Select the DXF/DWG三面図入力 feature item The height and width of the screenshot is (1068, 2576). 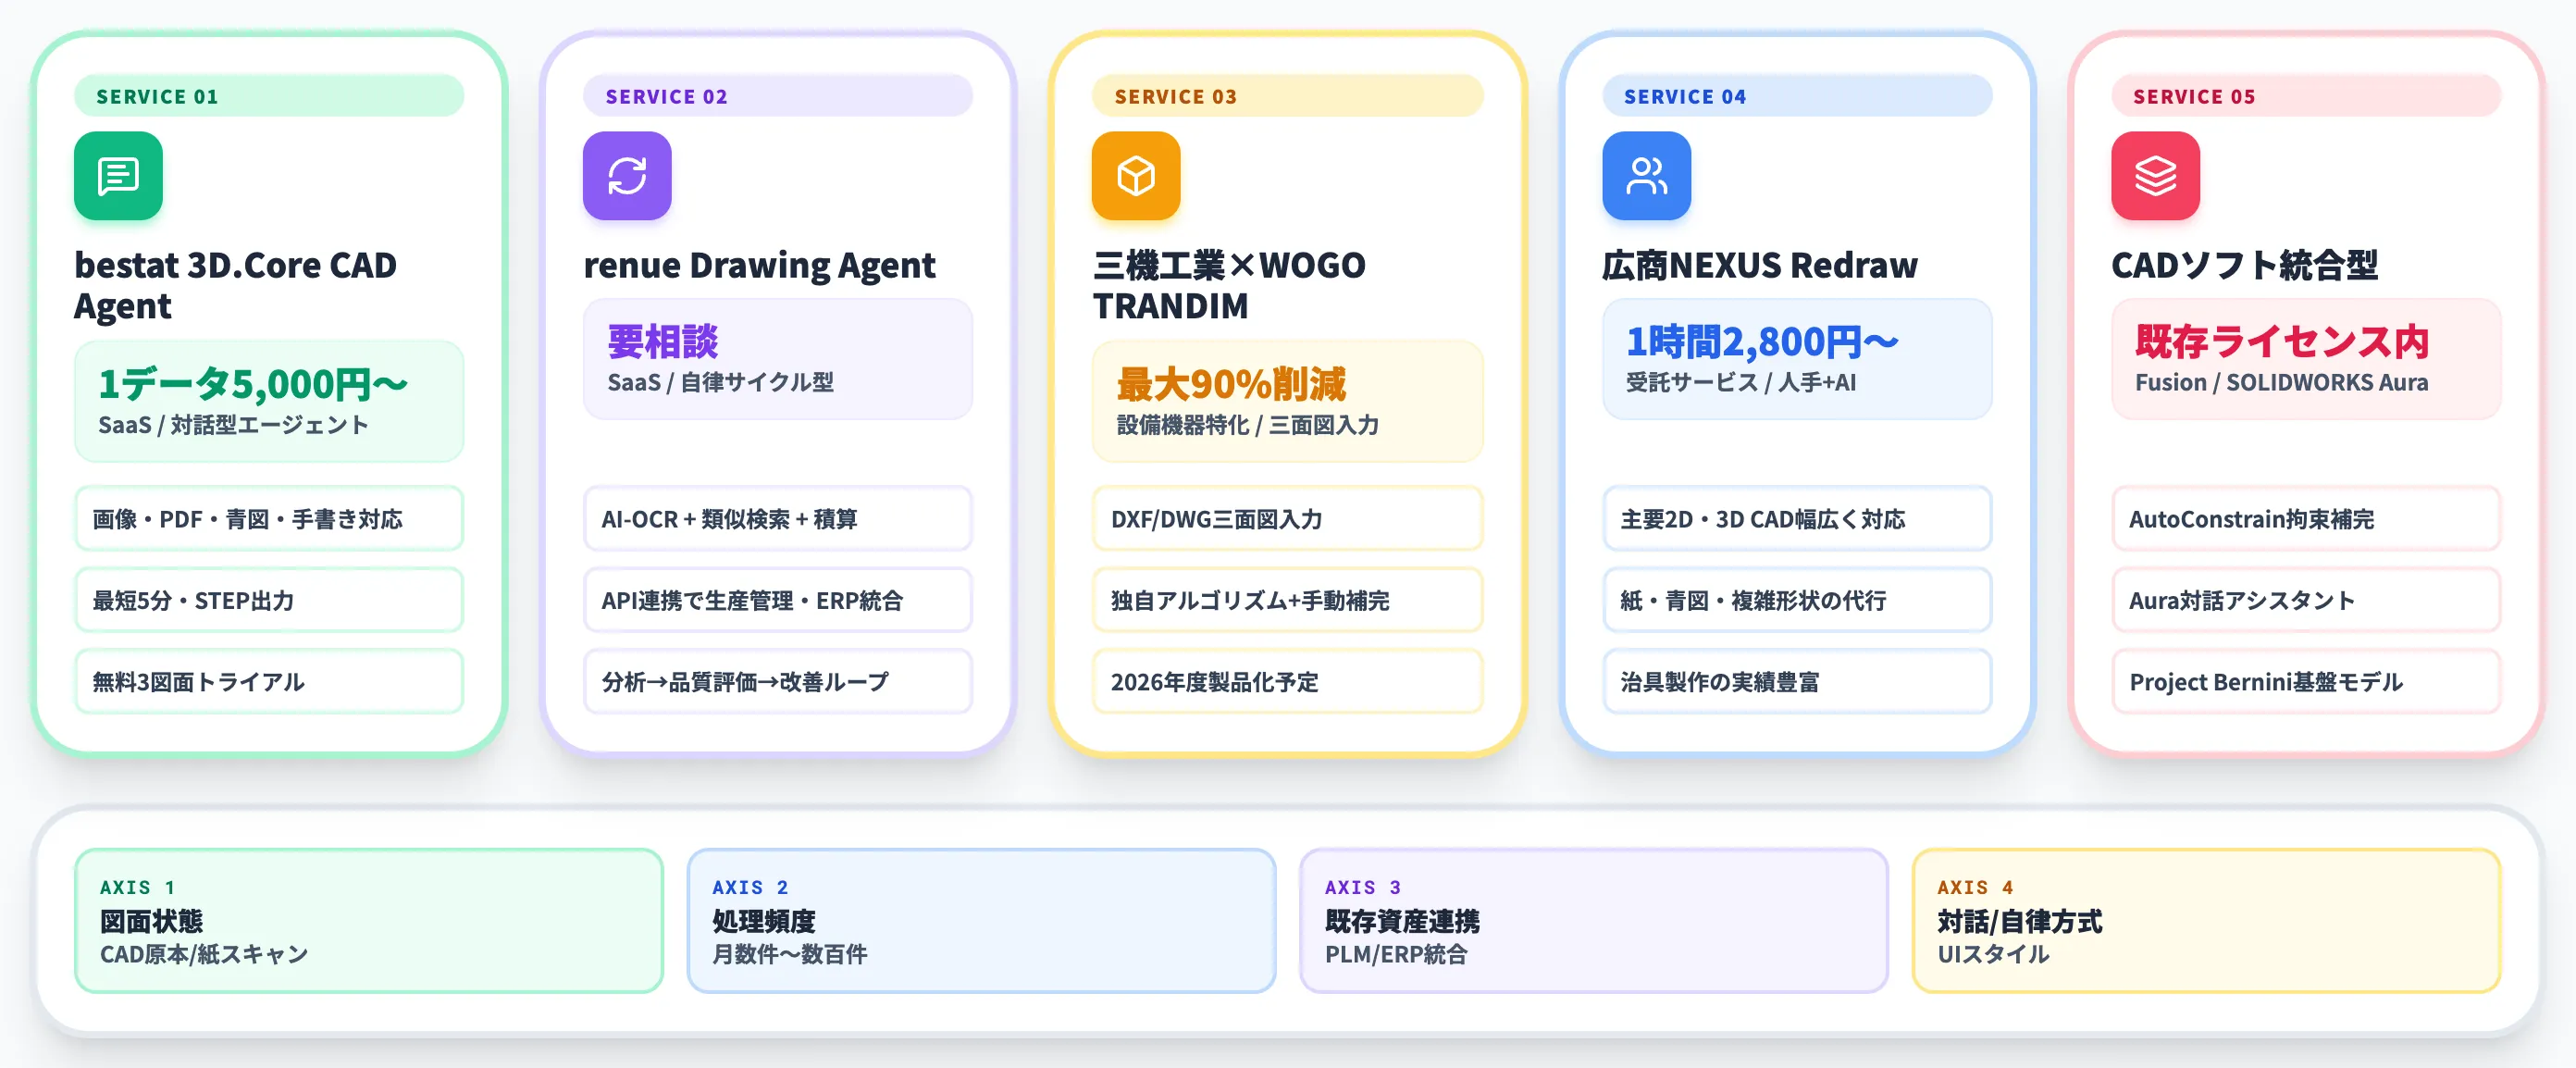point(1287,519)
